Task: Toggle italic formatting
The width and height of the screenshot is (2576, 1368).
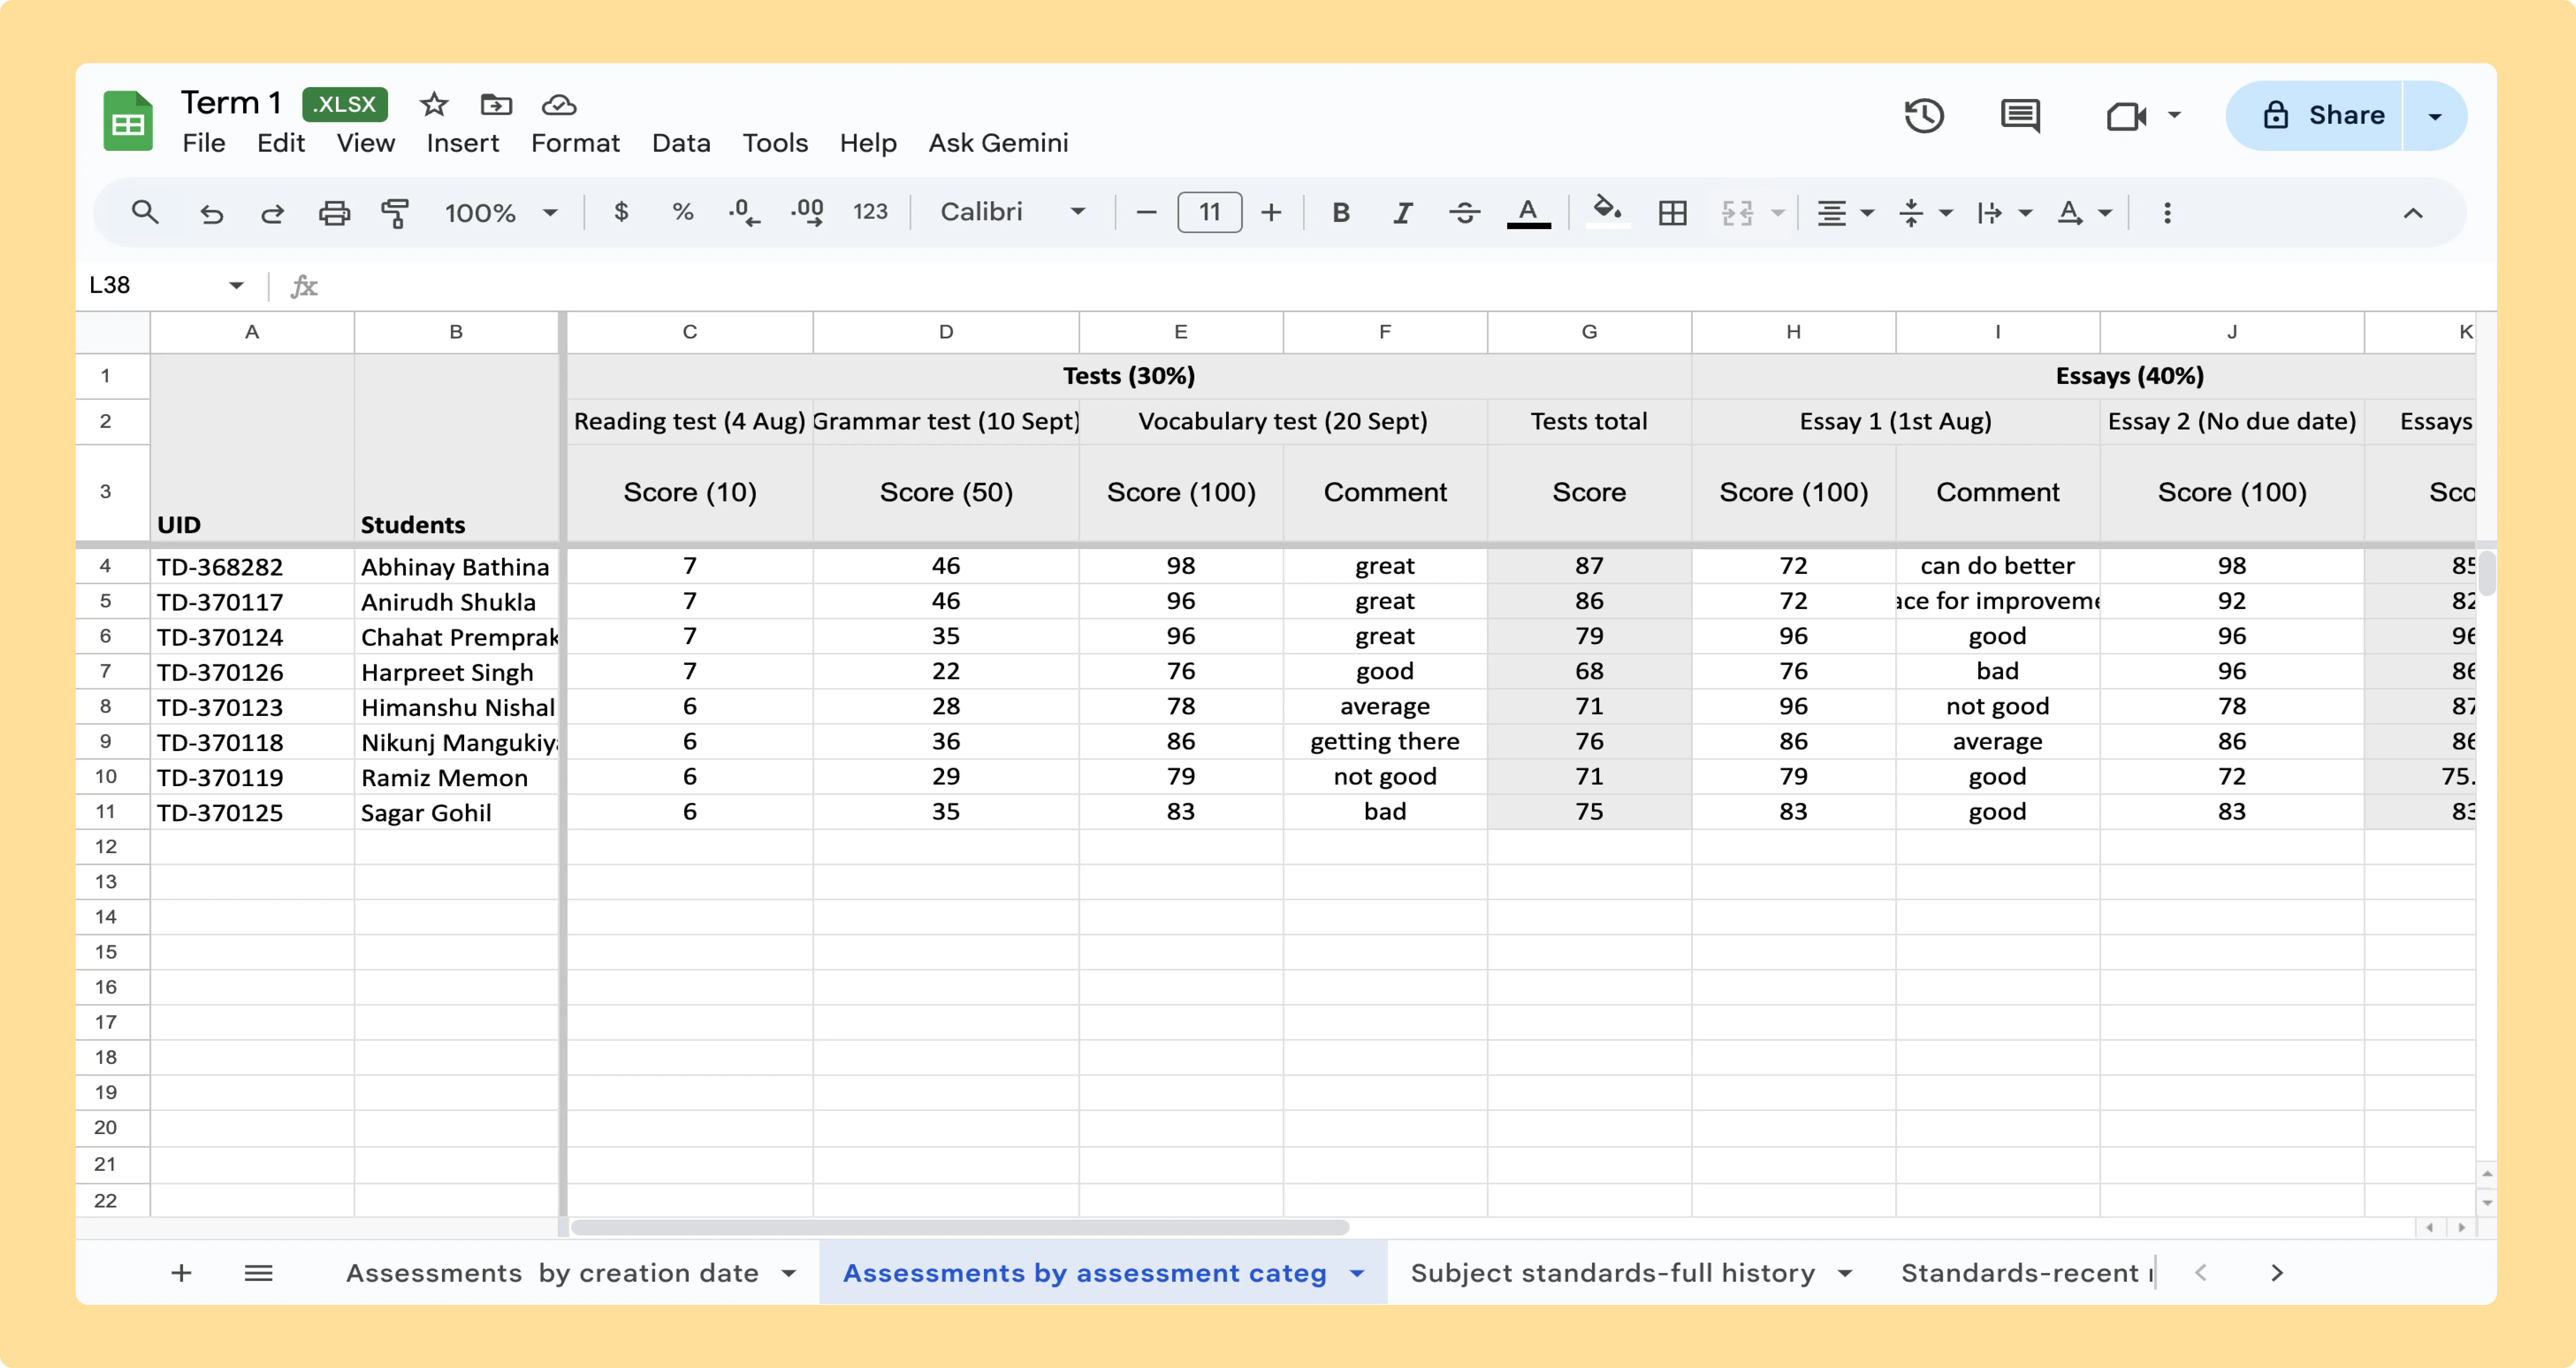Action: coord(1403,212)
